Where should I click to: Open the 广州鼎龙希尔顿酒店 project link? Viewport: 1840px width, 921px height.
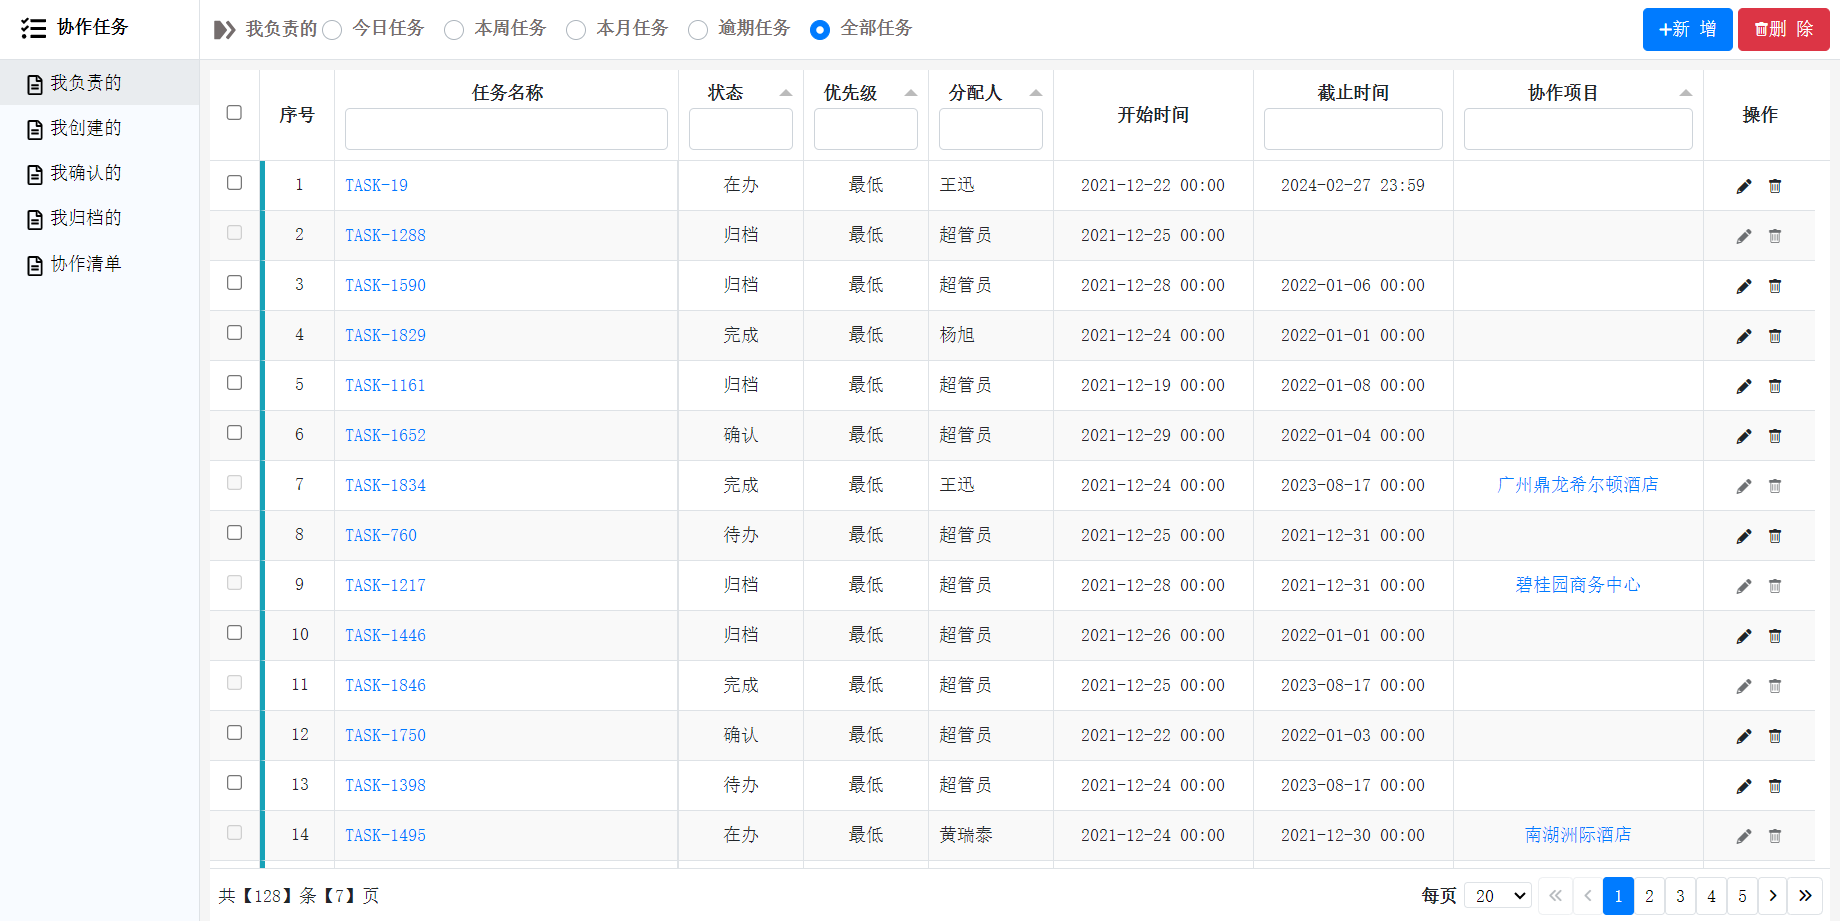coord(1578,485)
